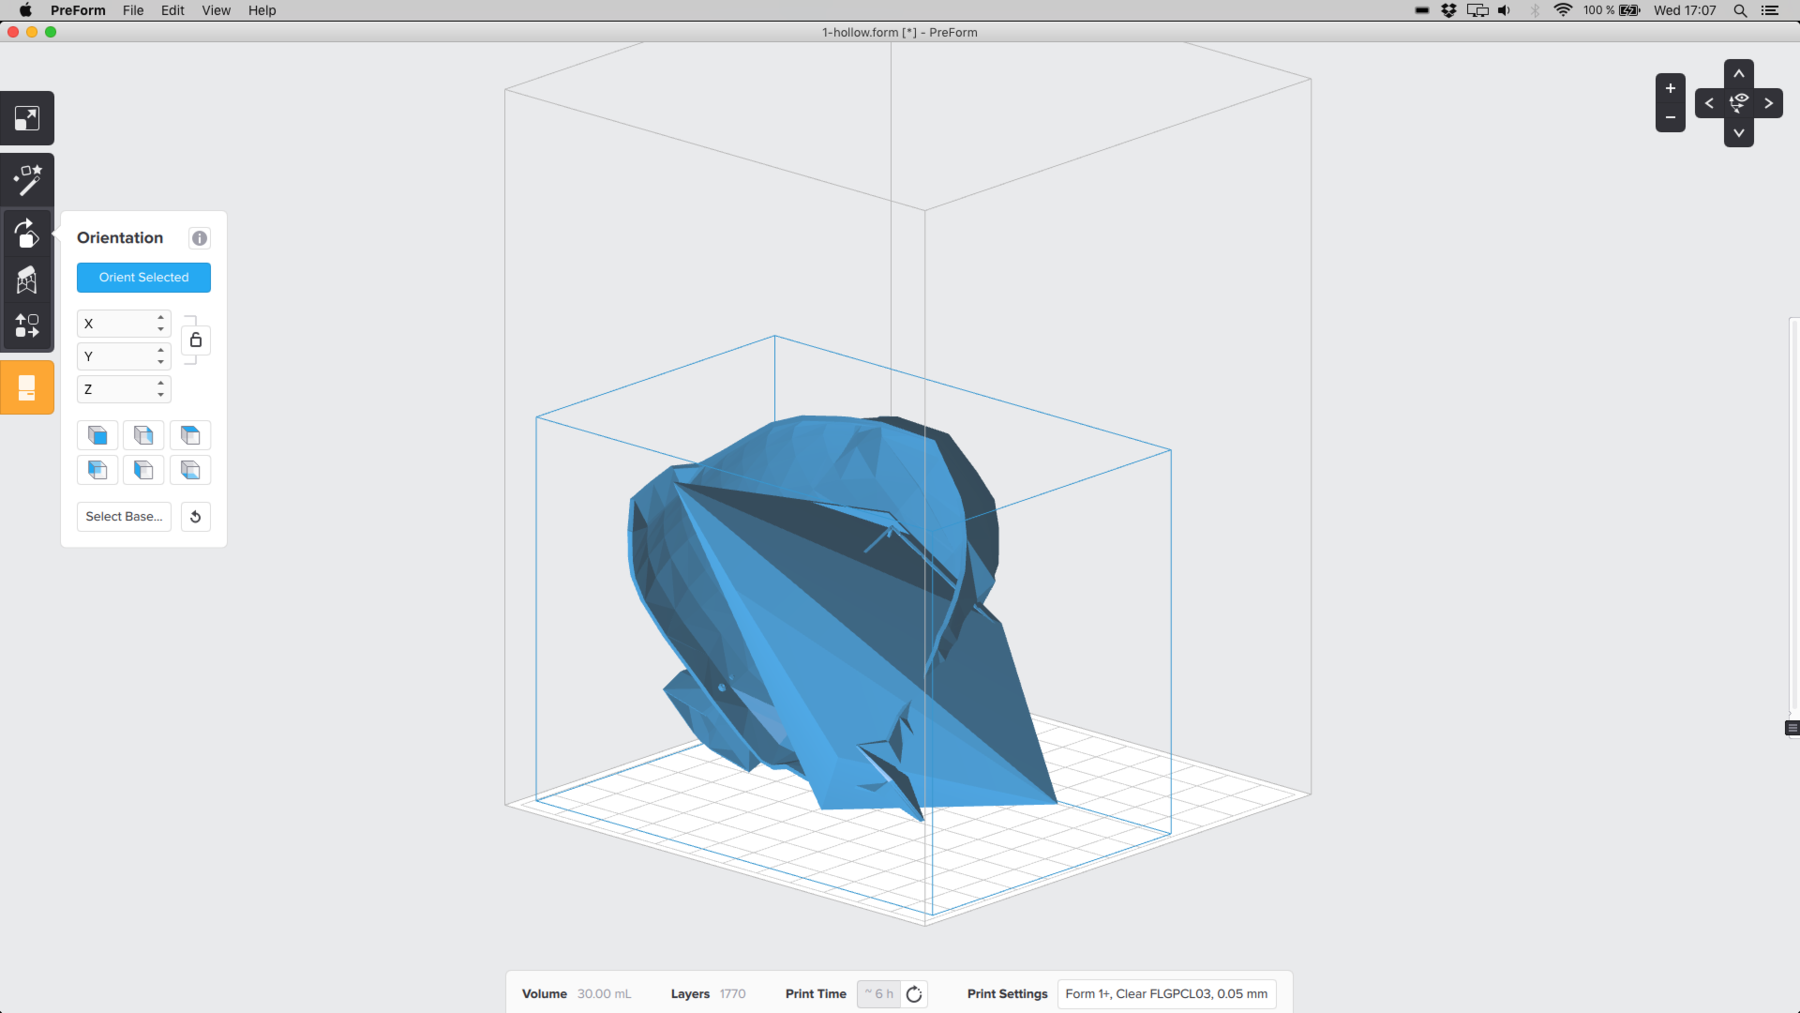This screenshot has width=1800, height=1013.
Task: Select the Size tool in left toolbar
Action: pyautogui.click(x=27, y=119)
